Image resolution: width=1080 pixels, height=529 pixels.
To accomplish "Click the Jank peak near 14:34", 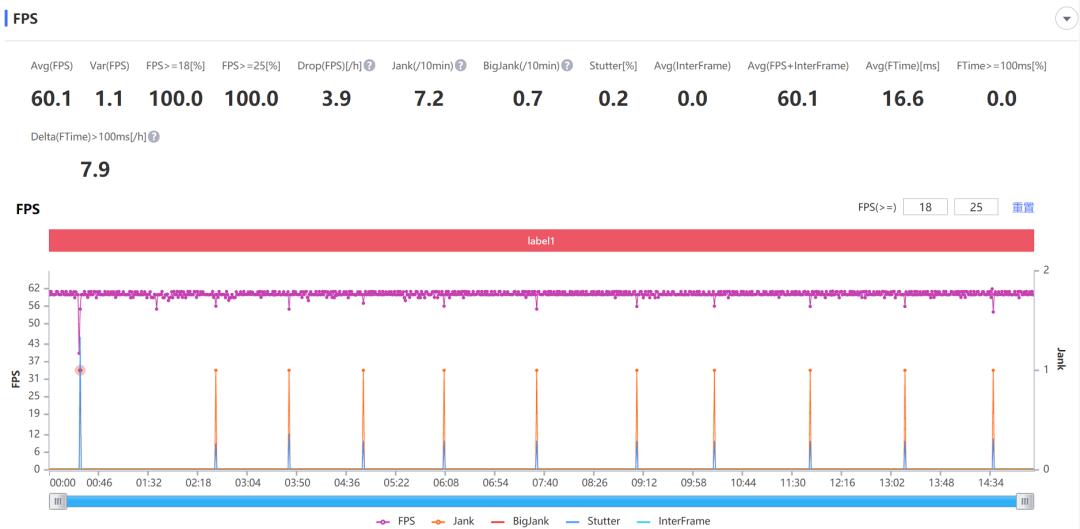I will 993,370.
